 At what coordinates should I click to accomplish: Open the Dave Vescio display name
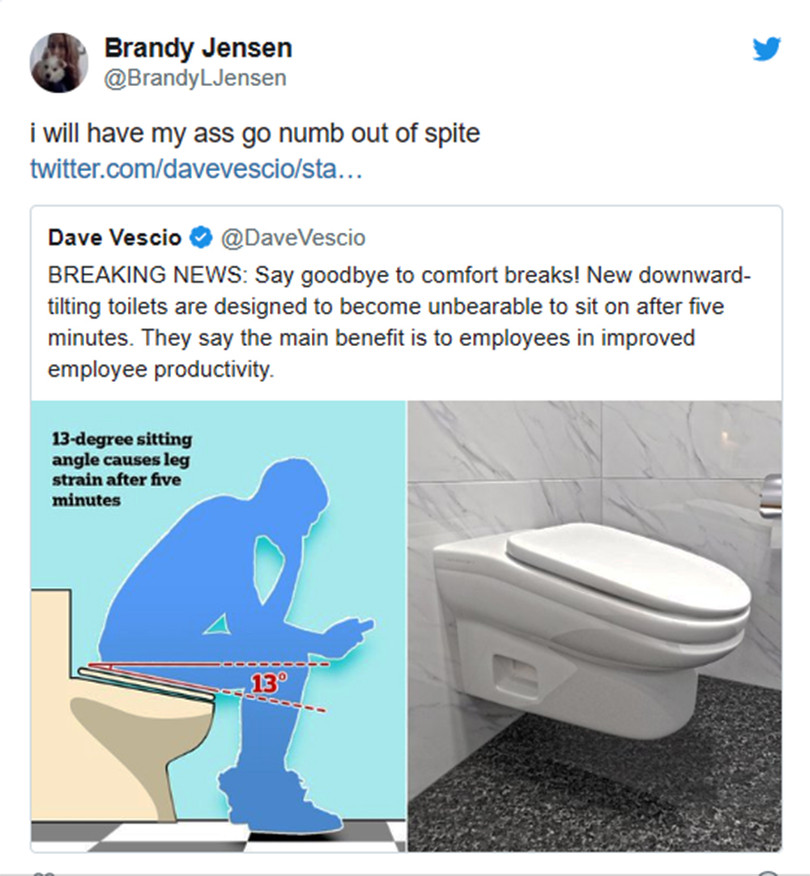pyautogui.click(x=115, y=238)
